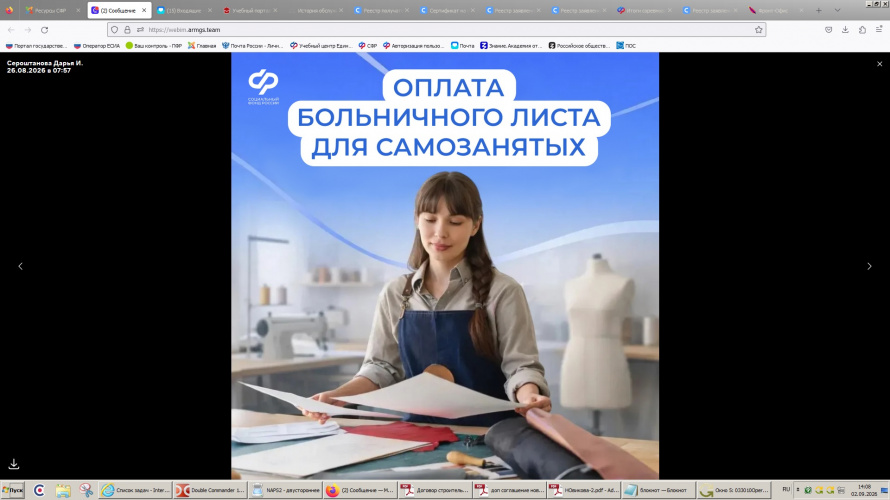Switch to the NAPS2 taskbar window
This screenshot has height=500, width=890.
285,490
